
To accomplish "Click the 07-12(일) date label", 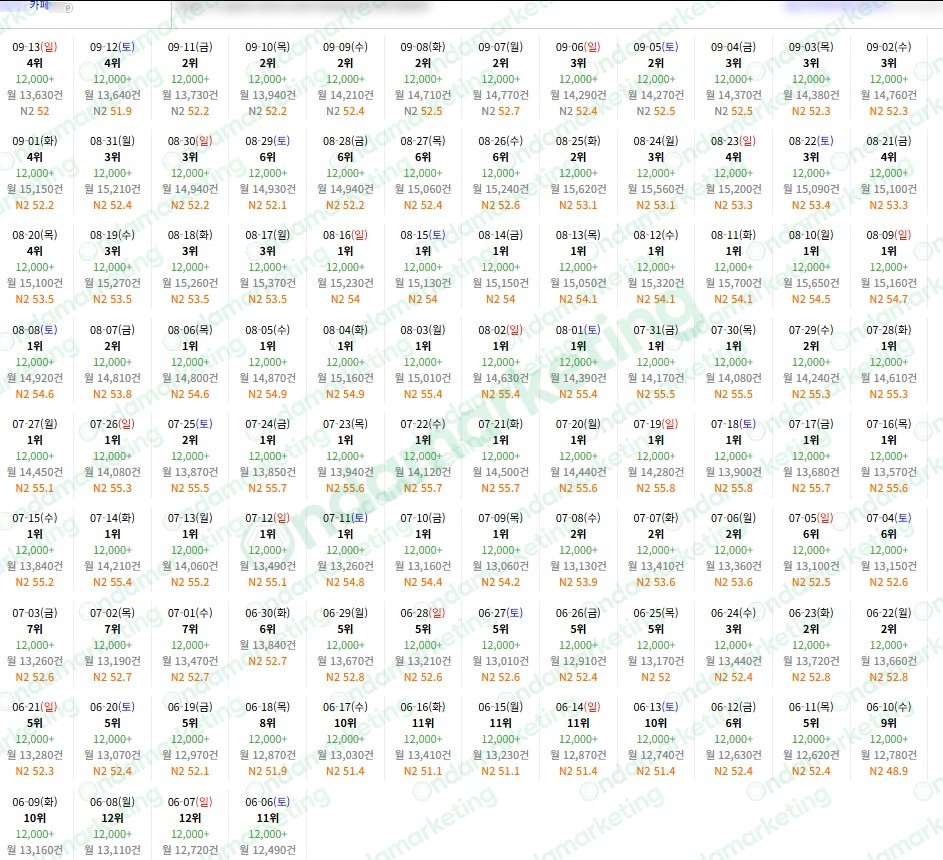I will [268, 518].
